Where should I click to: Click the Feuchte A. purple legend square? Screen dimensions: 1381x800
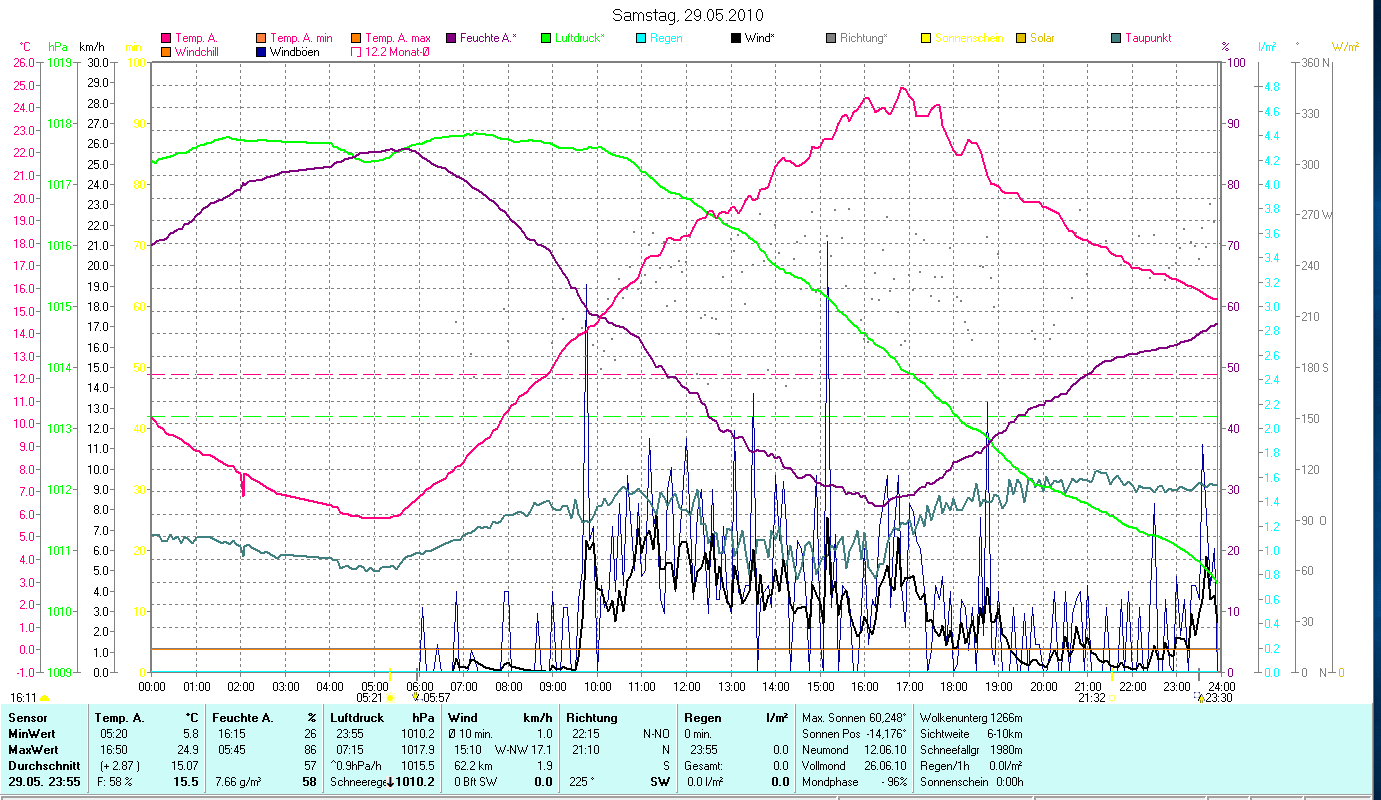(x=451, y=38)
